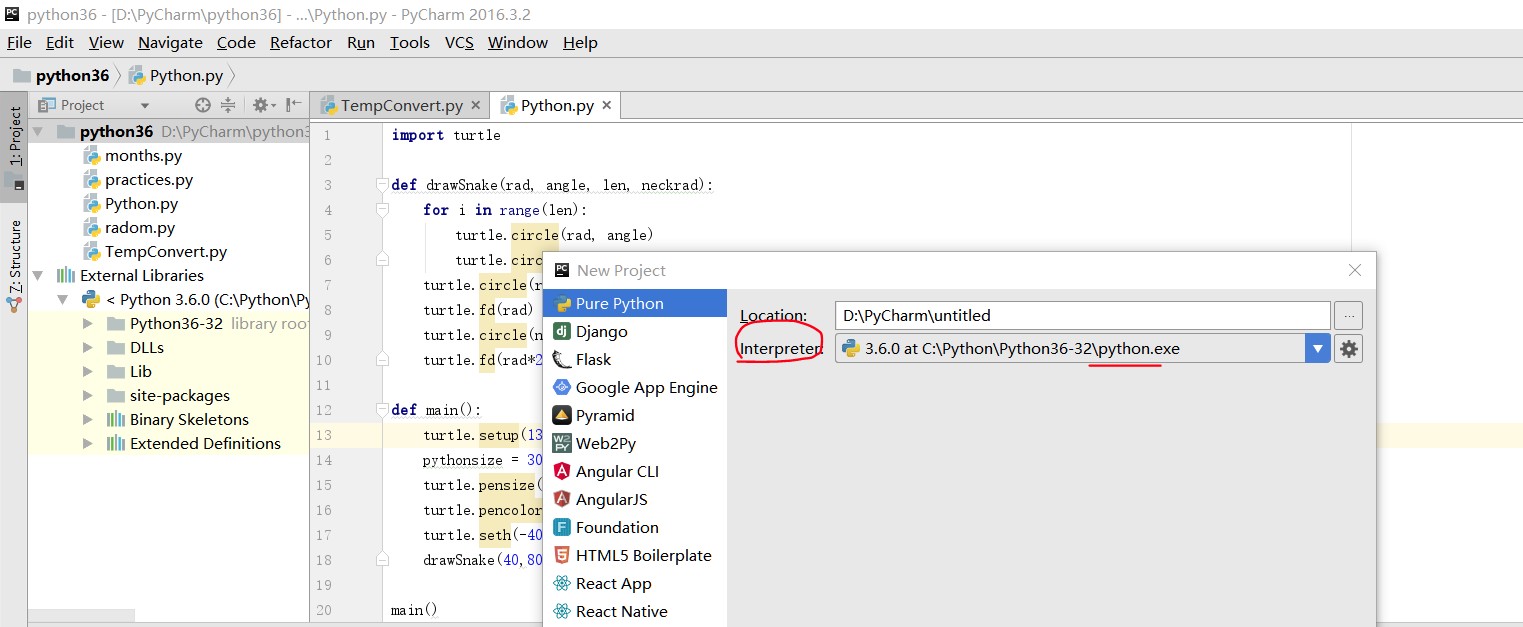
Task: Collapse the Python 3.6.0 interpreter node
Action: point(63,299)
